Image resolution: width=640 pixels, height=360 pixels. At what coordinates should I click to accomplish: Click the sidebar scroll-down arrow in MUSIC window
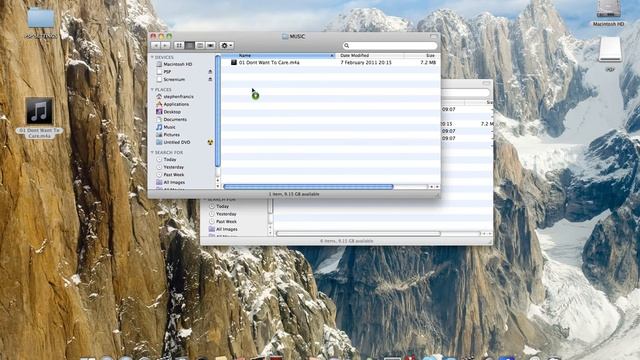pyautogui.click(x=218, y=186)
